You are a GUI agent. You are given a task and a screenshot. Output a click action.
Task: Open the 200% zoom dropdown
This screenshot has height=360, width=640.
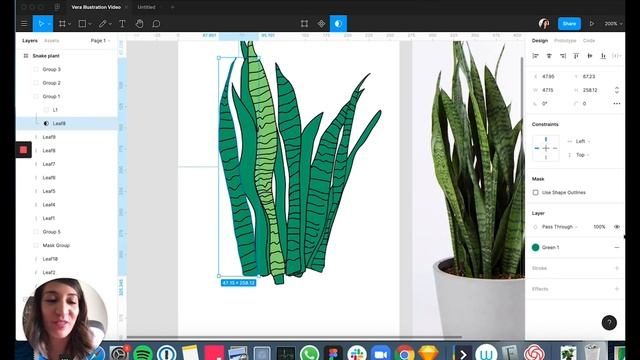click(613, 24)
